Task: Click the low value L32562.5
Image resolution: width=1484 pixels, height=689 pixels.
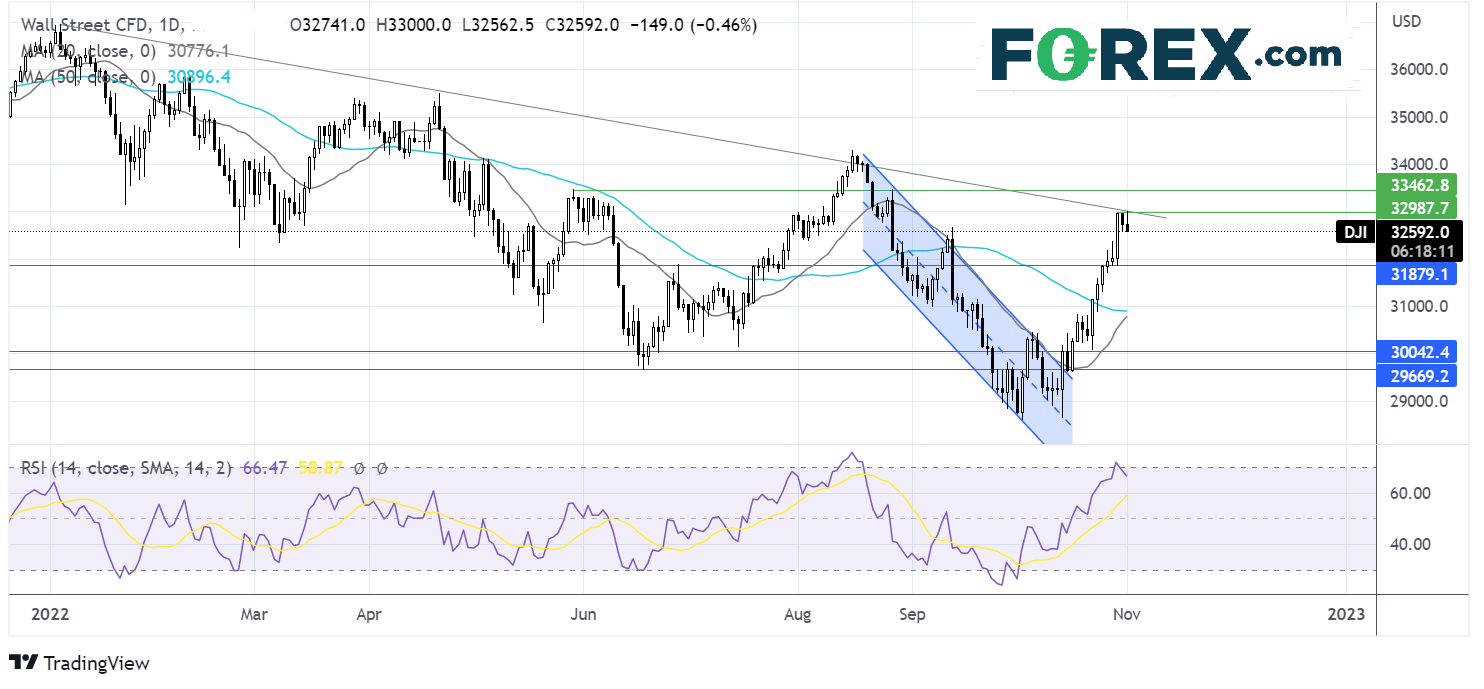Action: (x=496, y=24)
